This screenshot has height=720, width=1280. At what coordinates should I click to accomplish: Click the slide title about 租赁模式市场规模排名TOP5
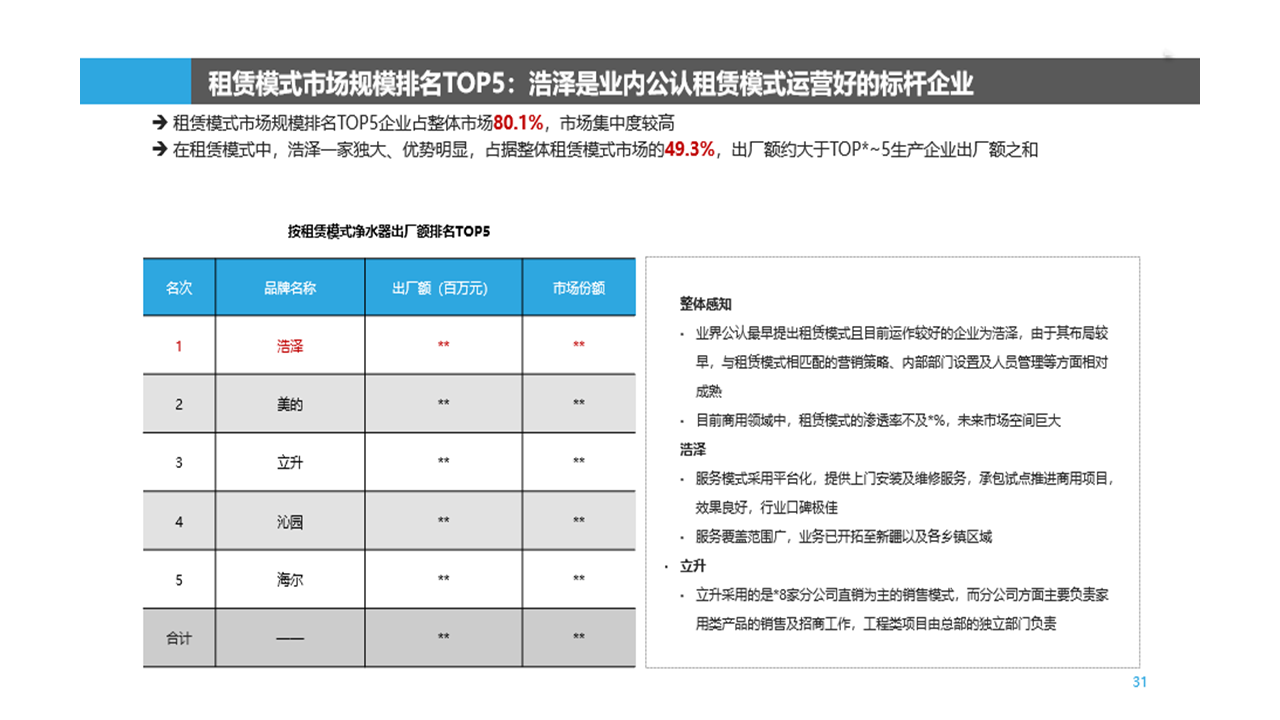pos(590,82)
